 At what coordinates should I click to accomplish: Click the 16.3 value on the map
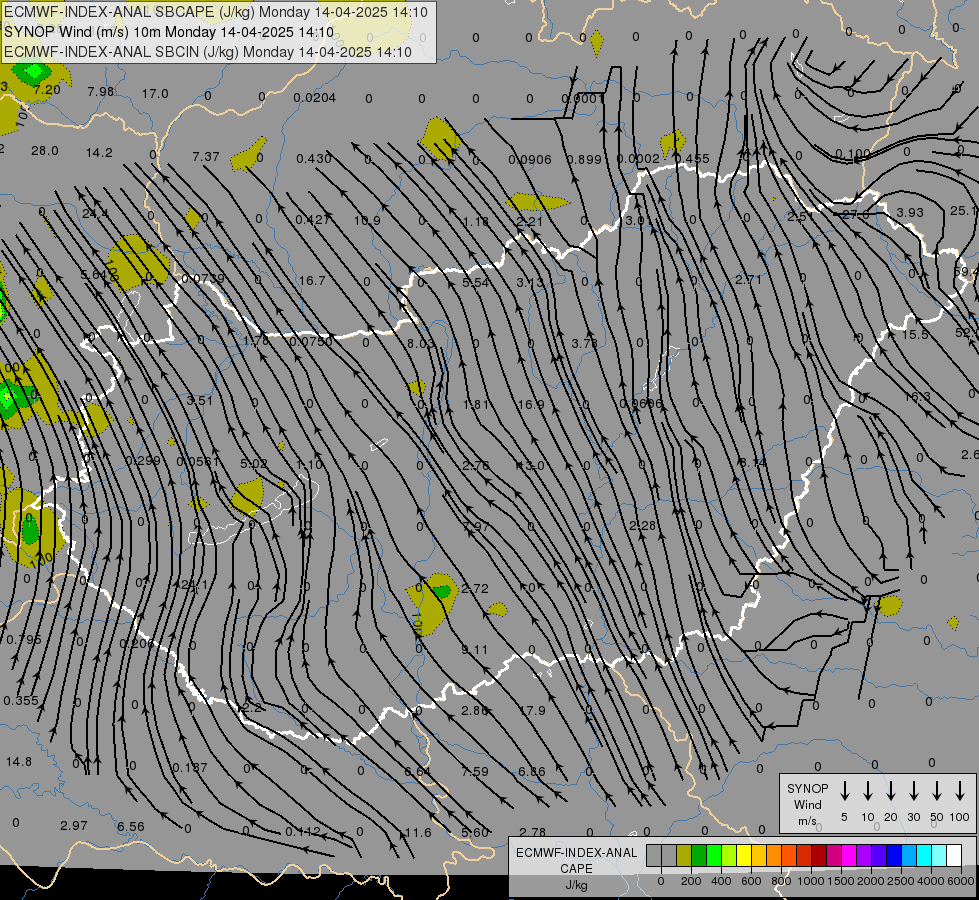917,397
